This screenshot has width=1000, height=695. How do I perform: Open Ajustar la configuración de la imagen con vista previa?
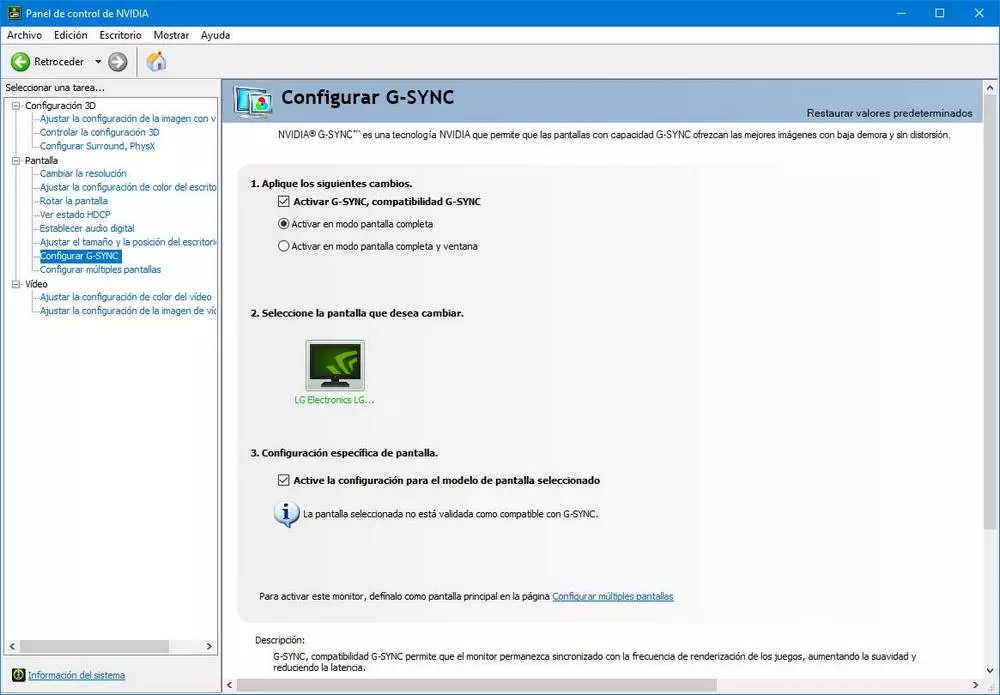(128, 119)
